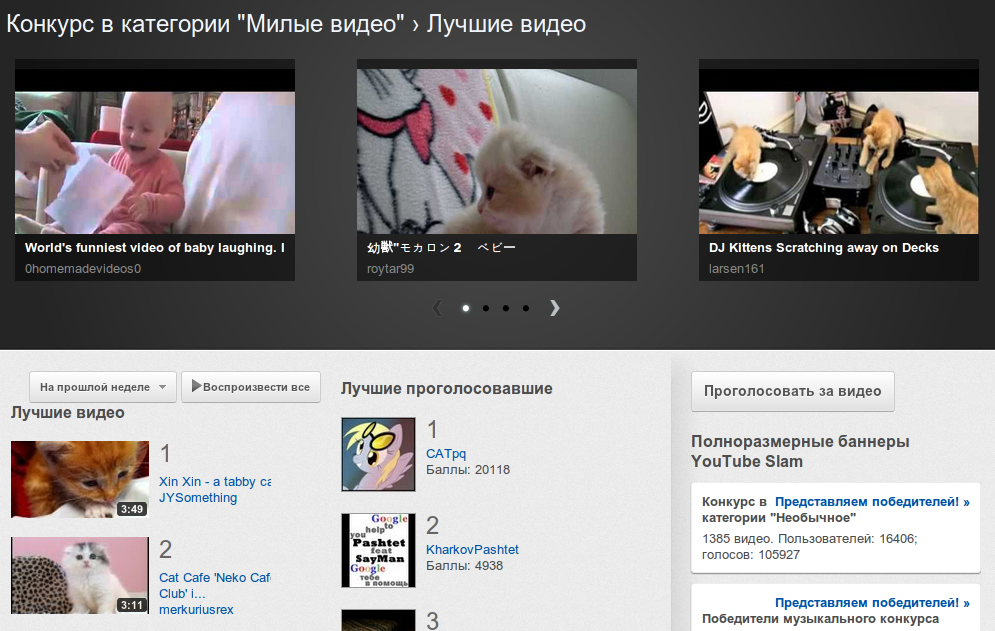This screenshot has width=995, height=631.
Task: Click the "Победители музыкального конкурса" text
Action: [x=820, y=619]
